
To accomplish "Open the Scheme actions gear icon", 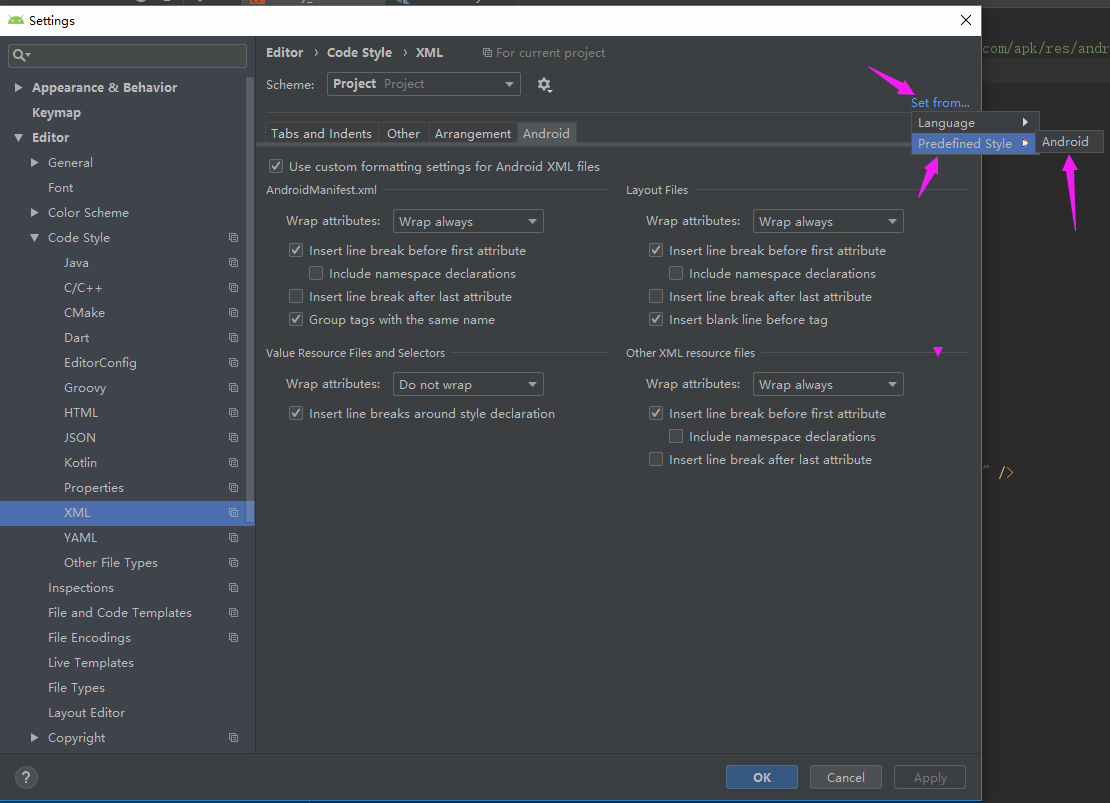I will point(544,84).
